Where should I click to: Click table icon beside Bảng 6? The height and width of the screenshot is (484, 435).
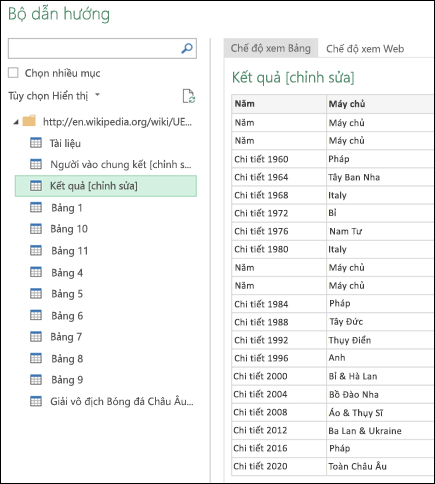click(x=36, y=315)
